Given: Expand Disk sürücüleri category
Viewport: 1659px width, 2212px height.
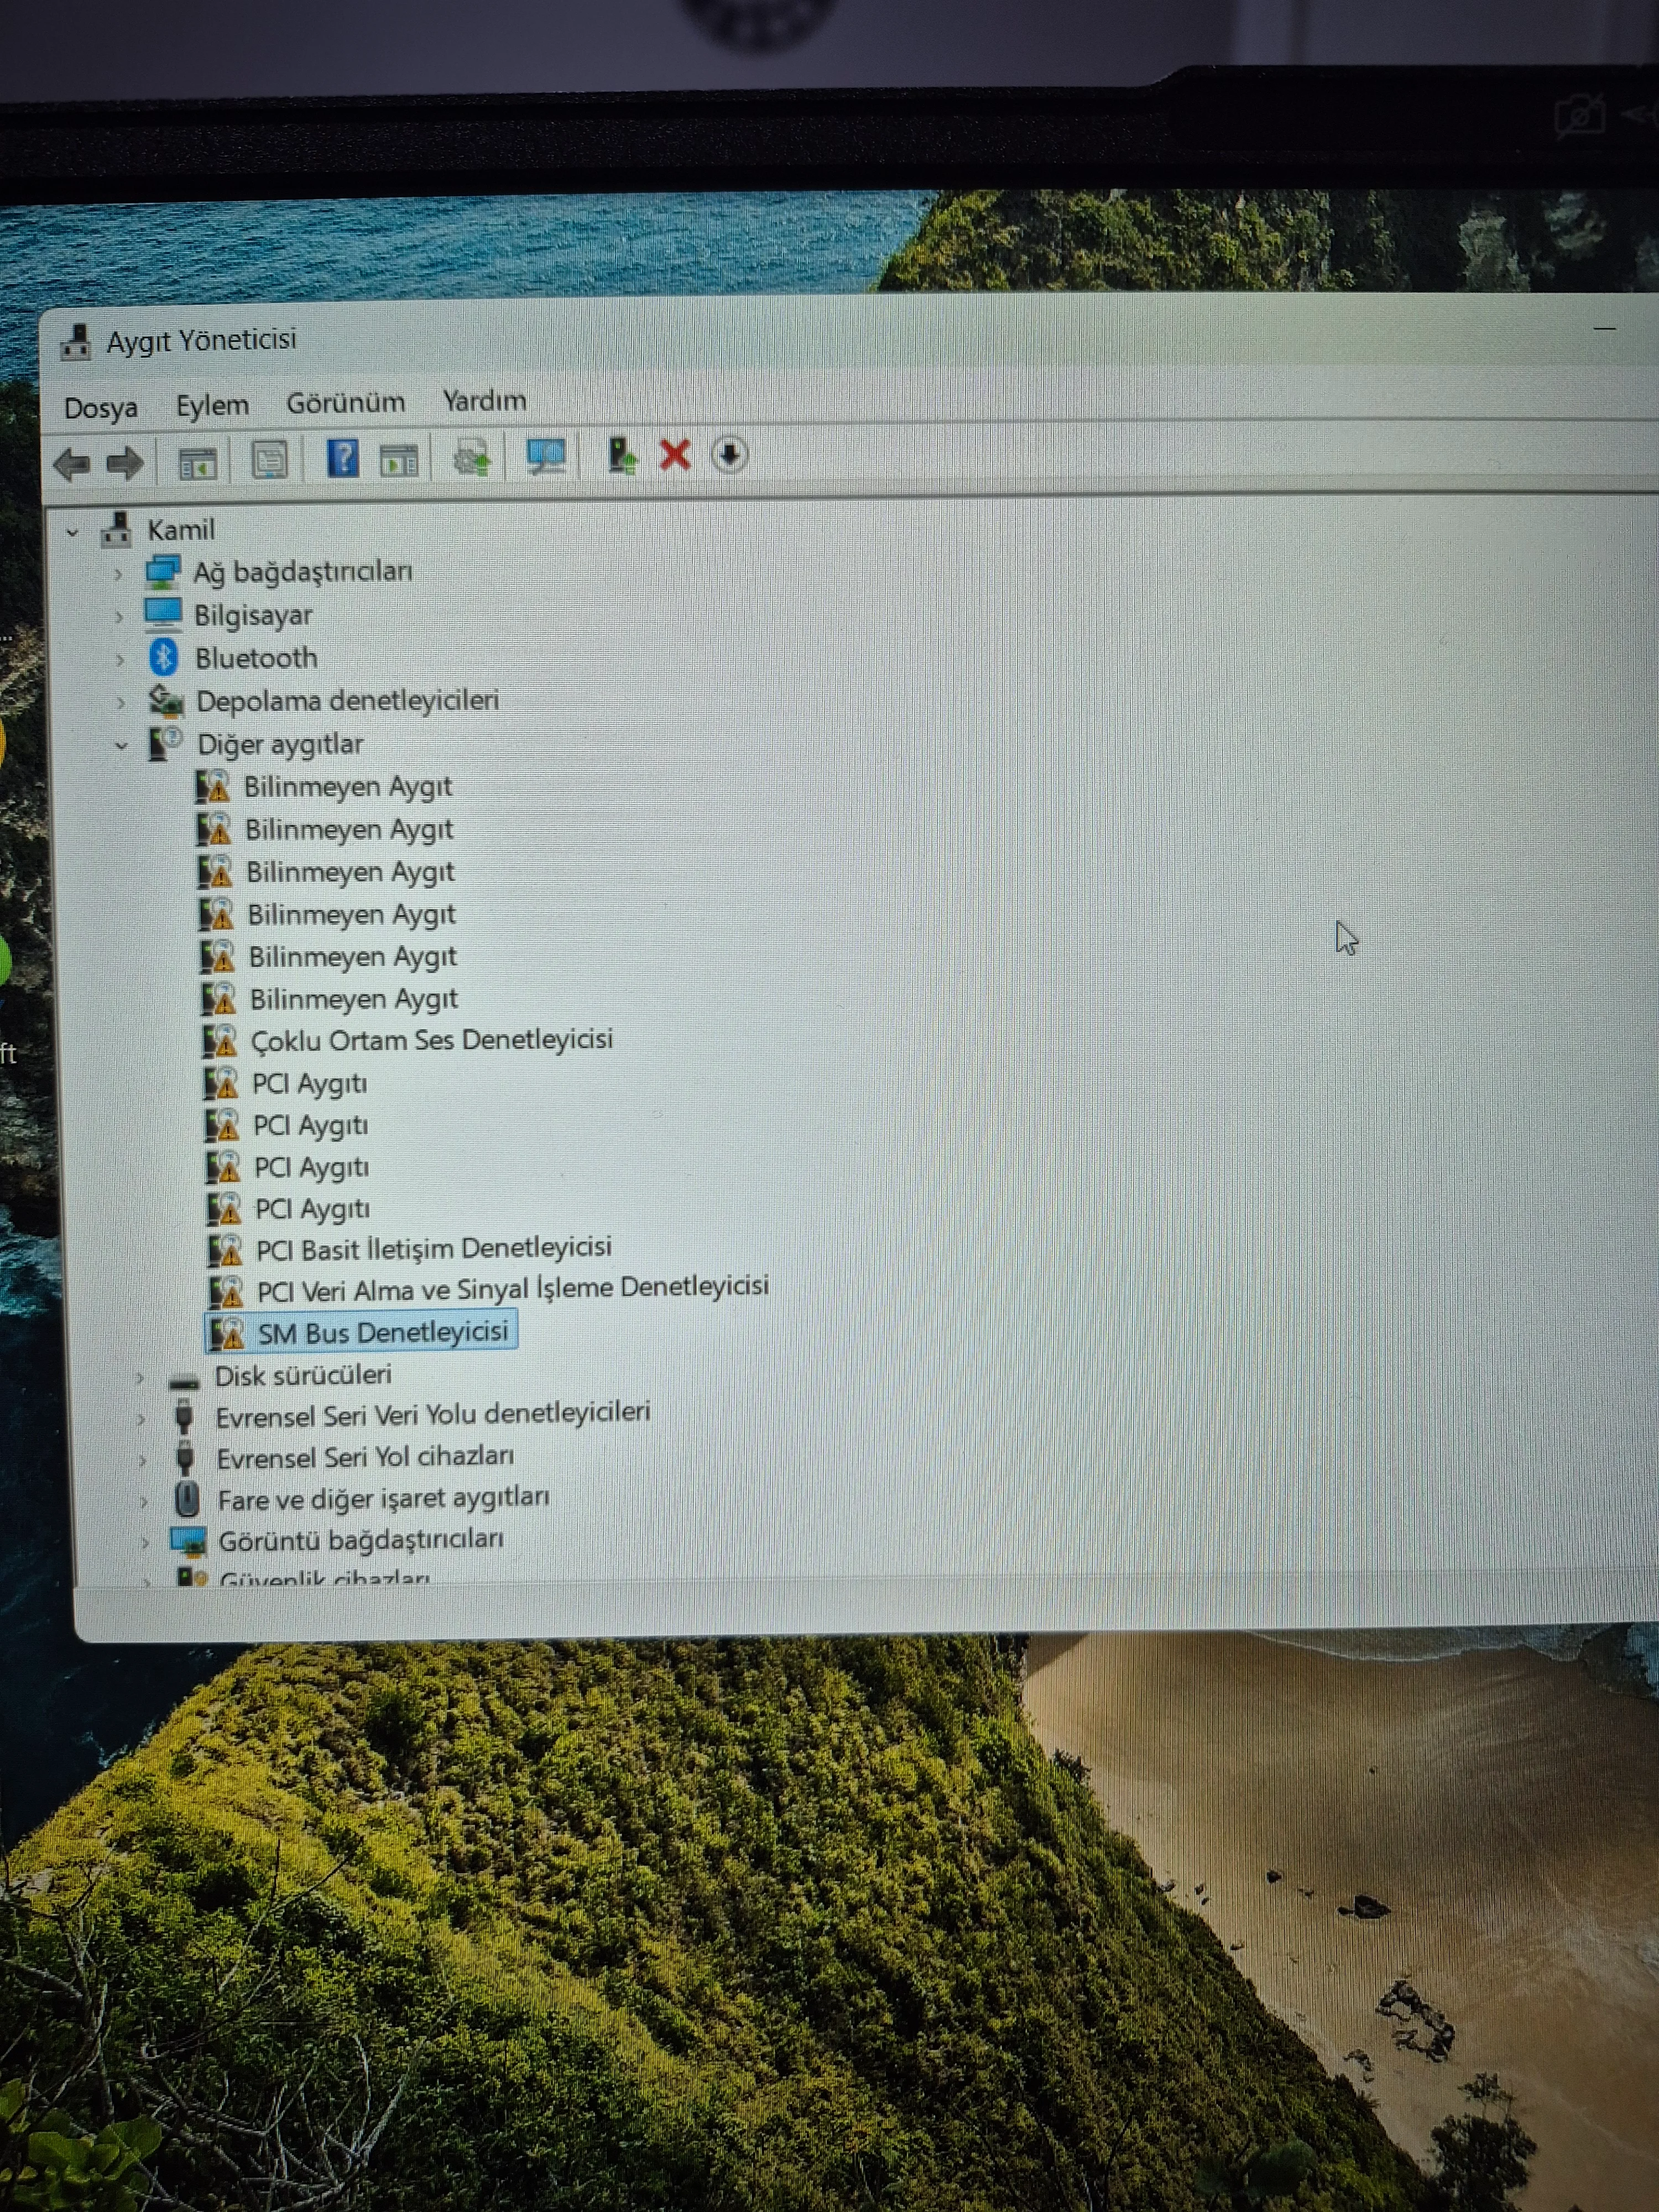Looking at the screenshot, I should coord(140,1379).
